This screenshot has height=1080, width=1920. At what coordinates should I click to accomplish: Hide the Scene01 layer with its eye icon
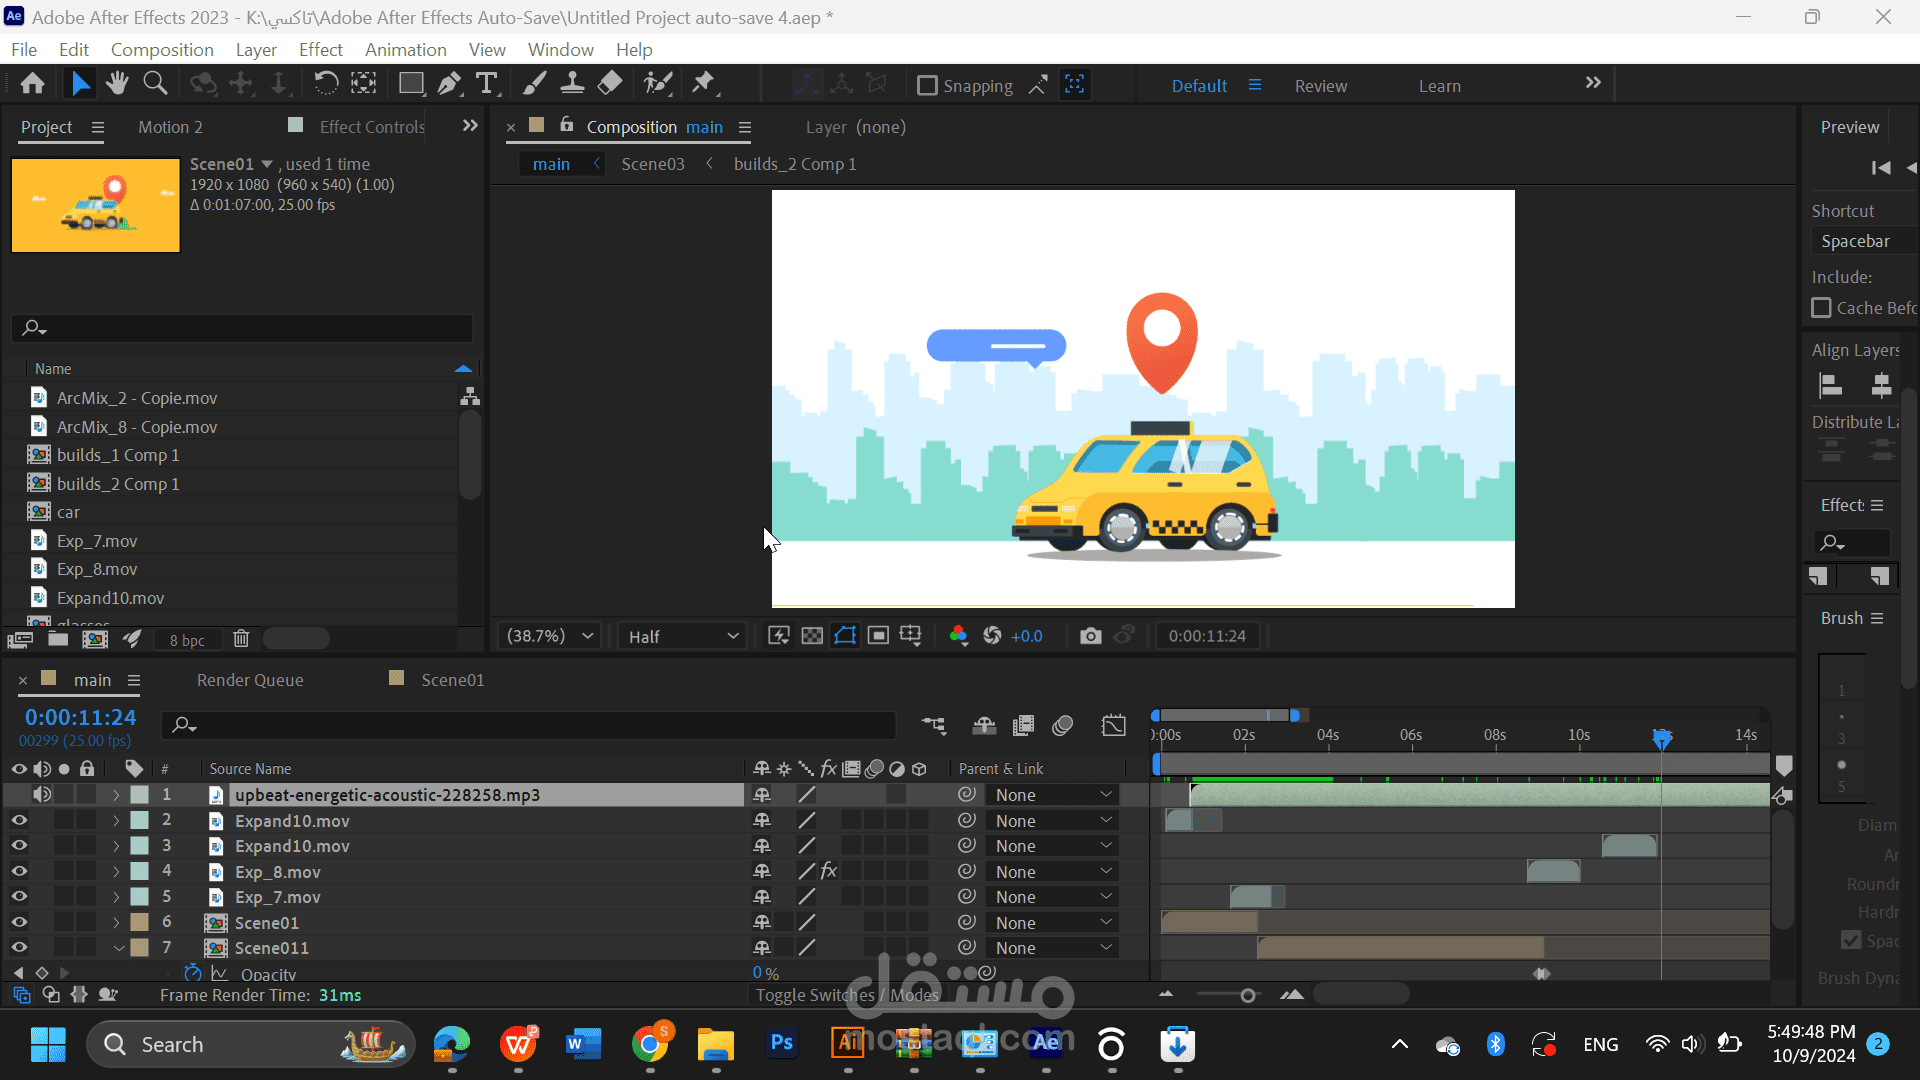click(19, 922)
